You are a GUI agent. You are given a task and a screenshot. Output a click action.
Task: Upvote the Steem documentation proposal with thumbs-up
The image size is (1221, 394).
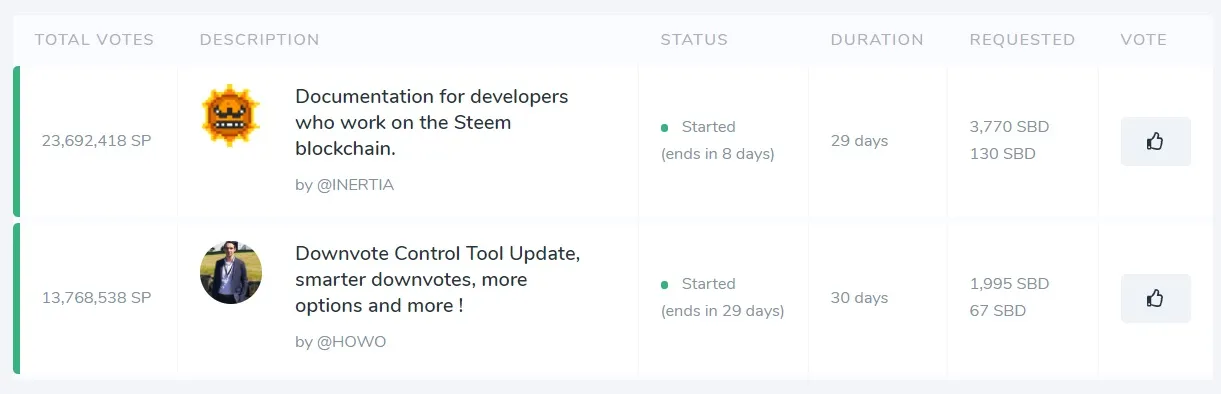click(1155, 141)
